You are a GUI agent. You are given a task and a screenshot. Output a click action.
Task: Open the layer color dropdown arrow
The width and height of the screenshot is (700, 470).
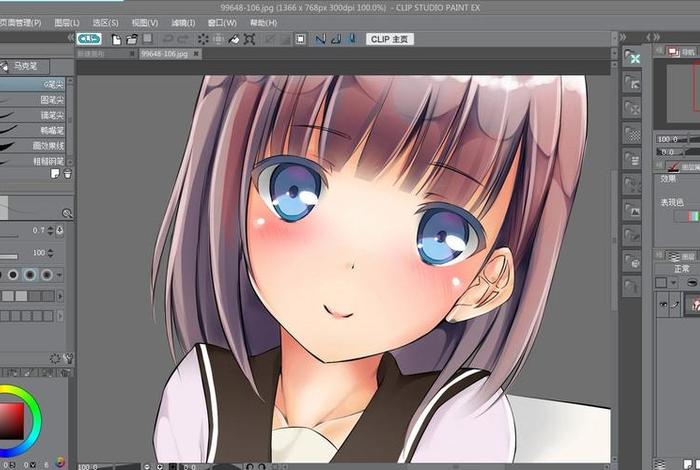tap(673, 283)
